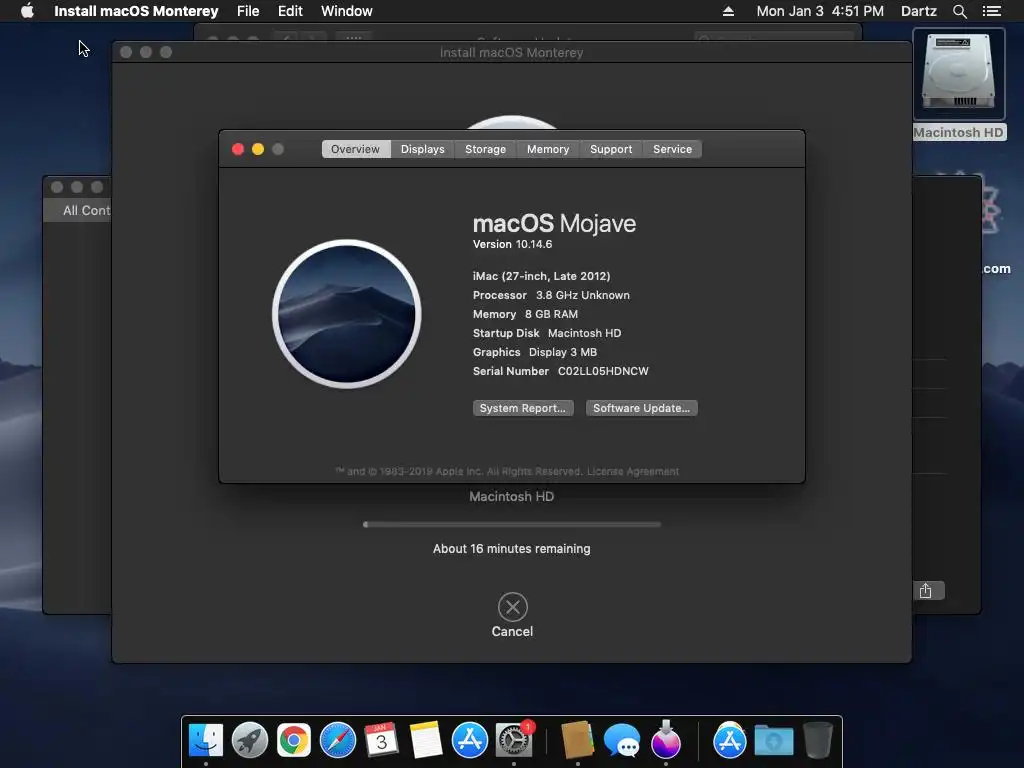1024x768 pixels.
Task: Click the System Report... button
Action: [x=523, y=408]
